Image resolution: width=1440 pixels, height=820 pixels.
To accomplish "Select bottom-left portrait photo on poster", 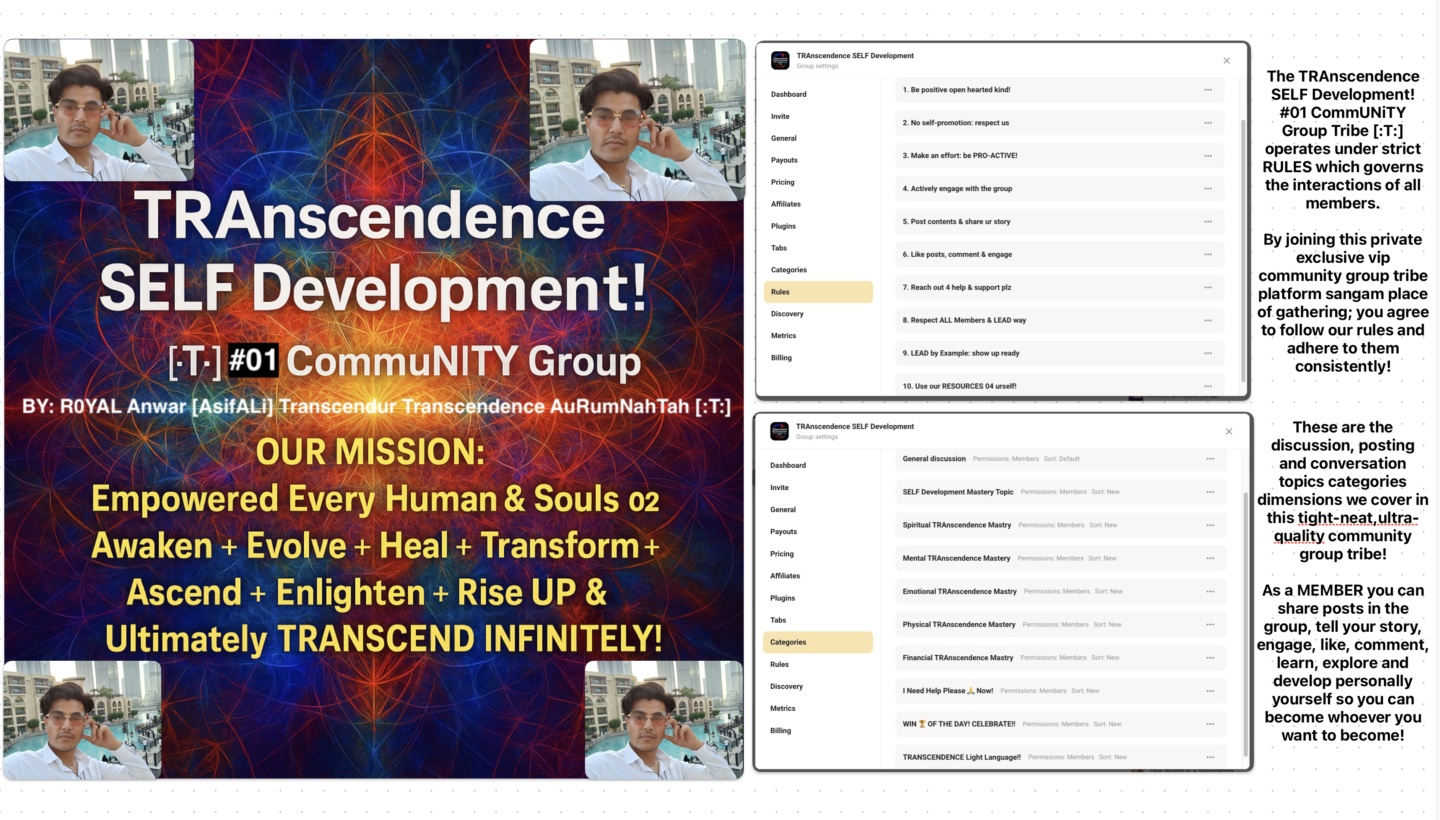I will pyautogui.click(x=82, y=720).
